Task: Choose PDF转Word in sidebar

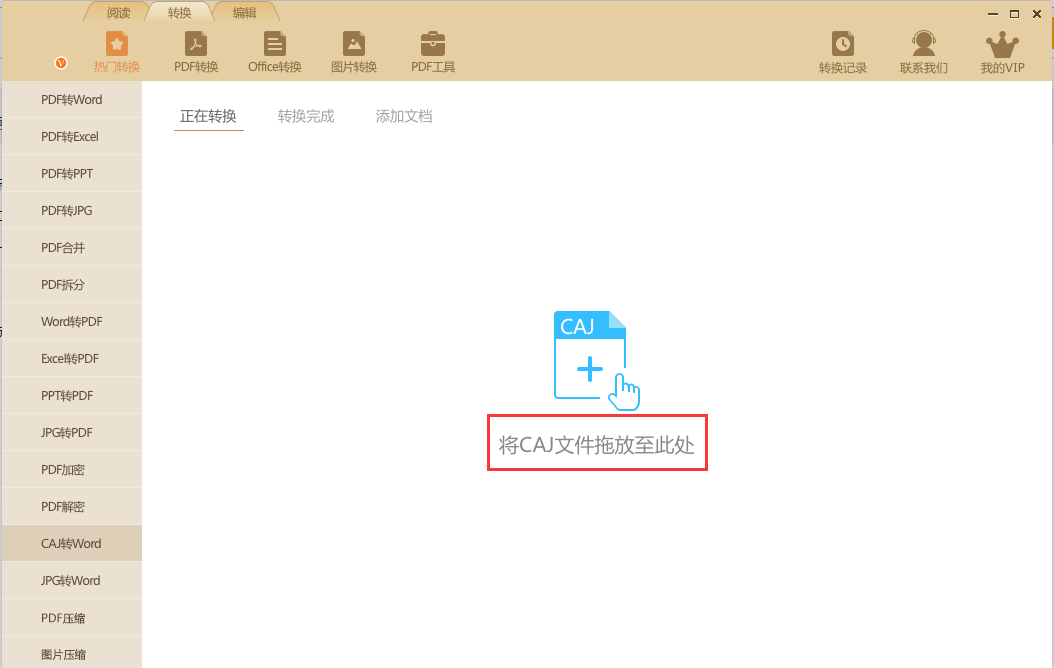Action: pyautogui.click(x=72, y=99)
